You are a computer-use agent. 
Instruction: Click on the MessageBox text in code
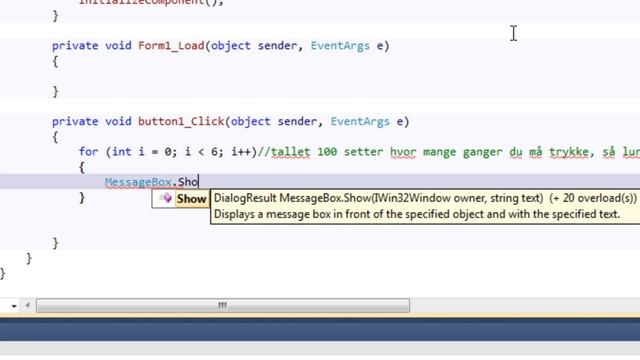tap(138, 182)
